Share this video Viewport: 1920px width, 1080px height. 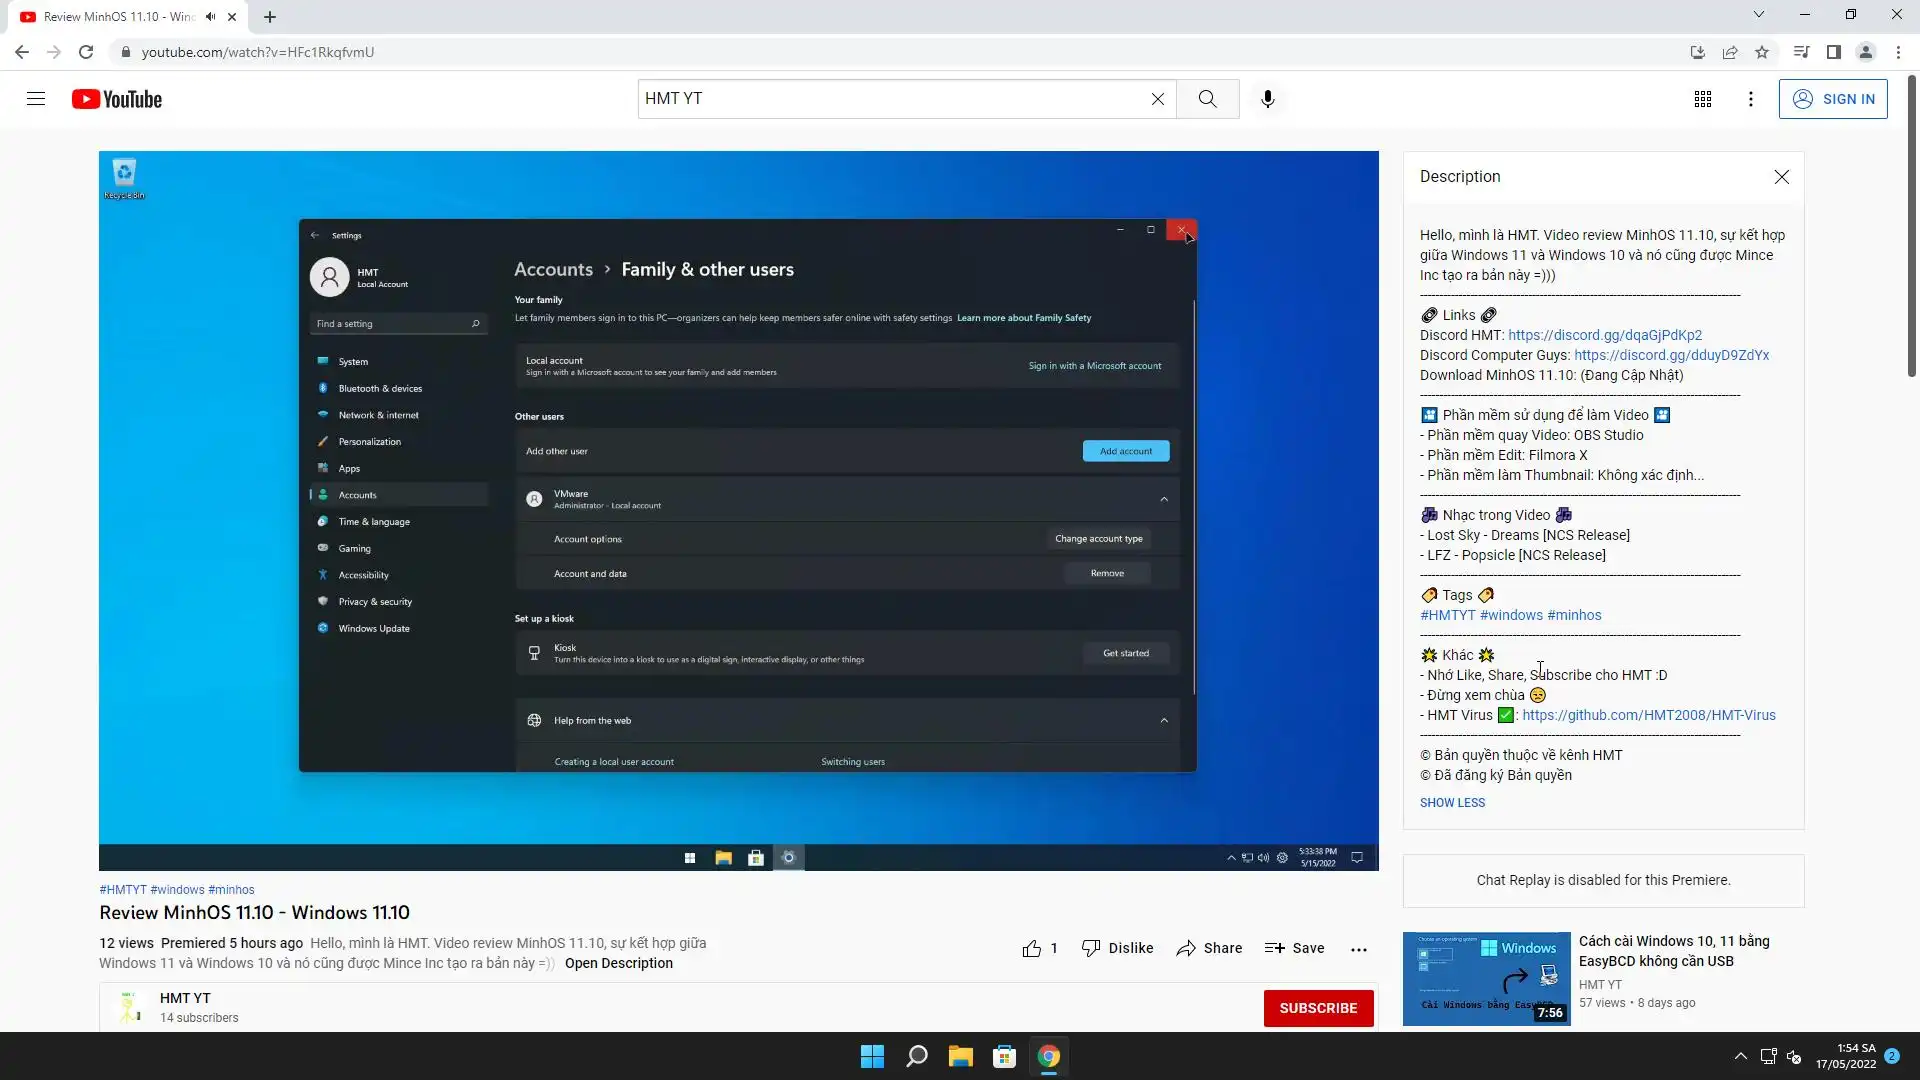click(x=1209, y=949)
